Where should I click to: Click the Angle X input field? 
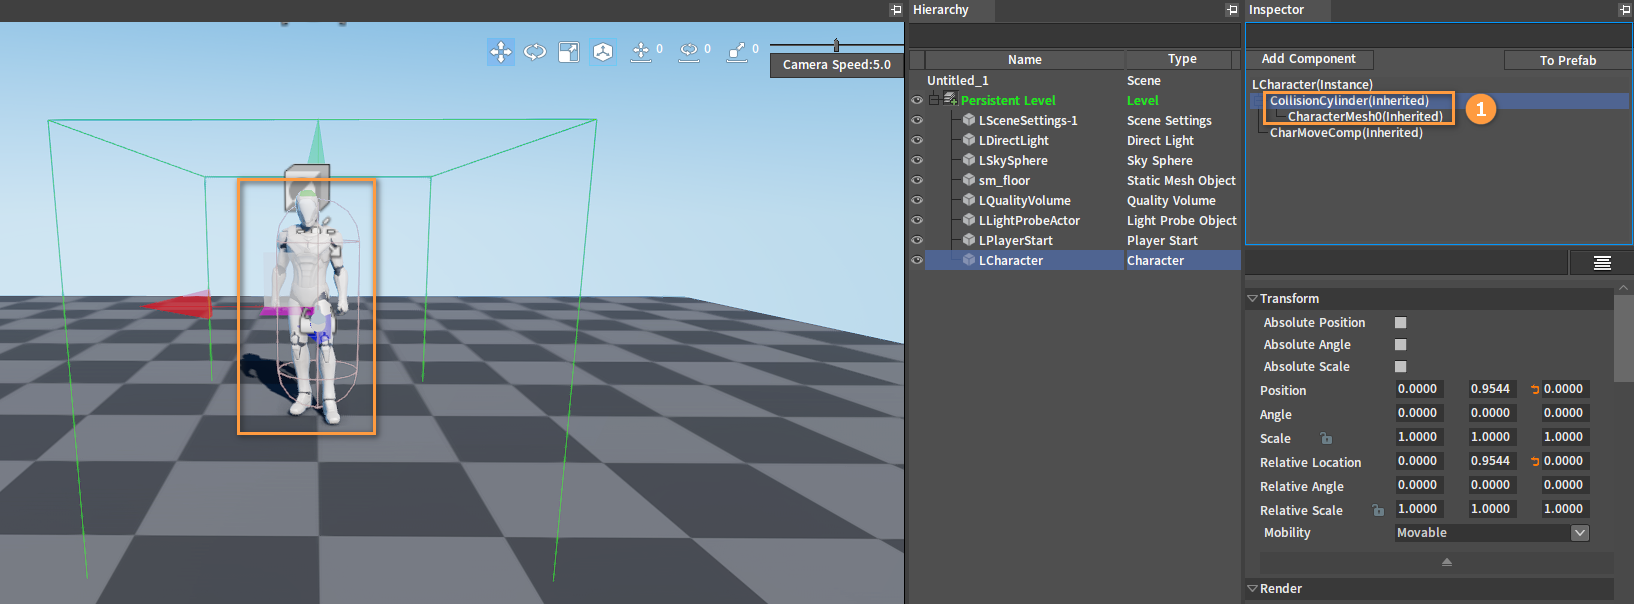pyautogui.click(x=1420, y=413)
